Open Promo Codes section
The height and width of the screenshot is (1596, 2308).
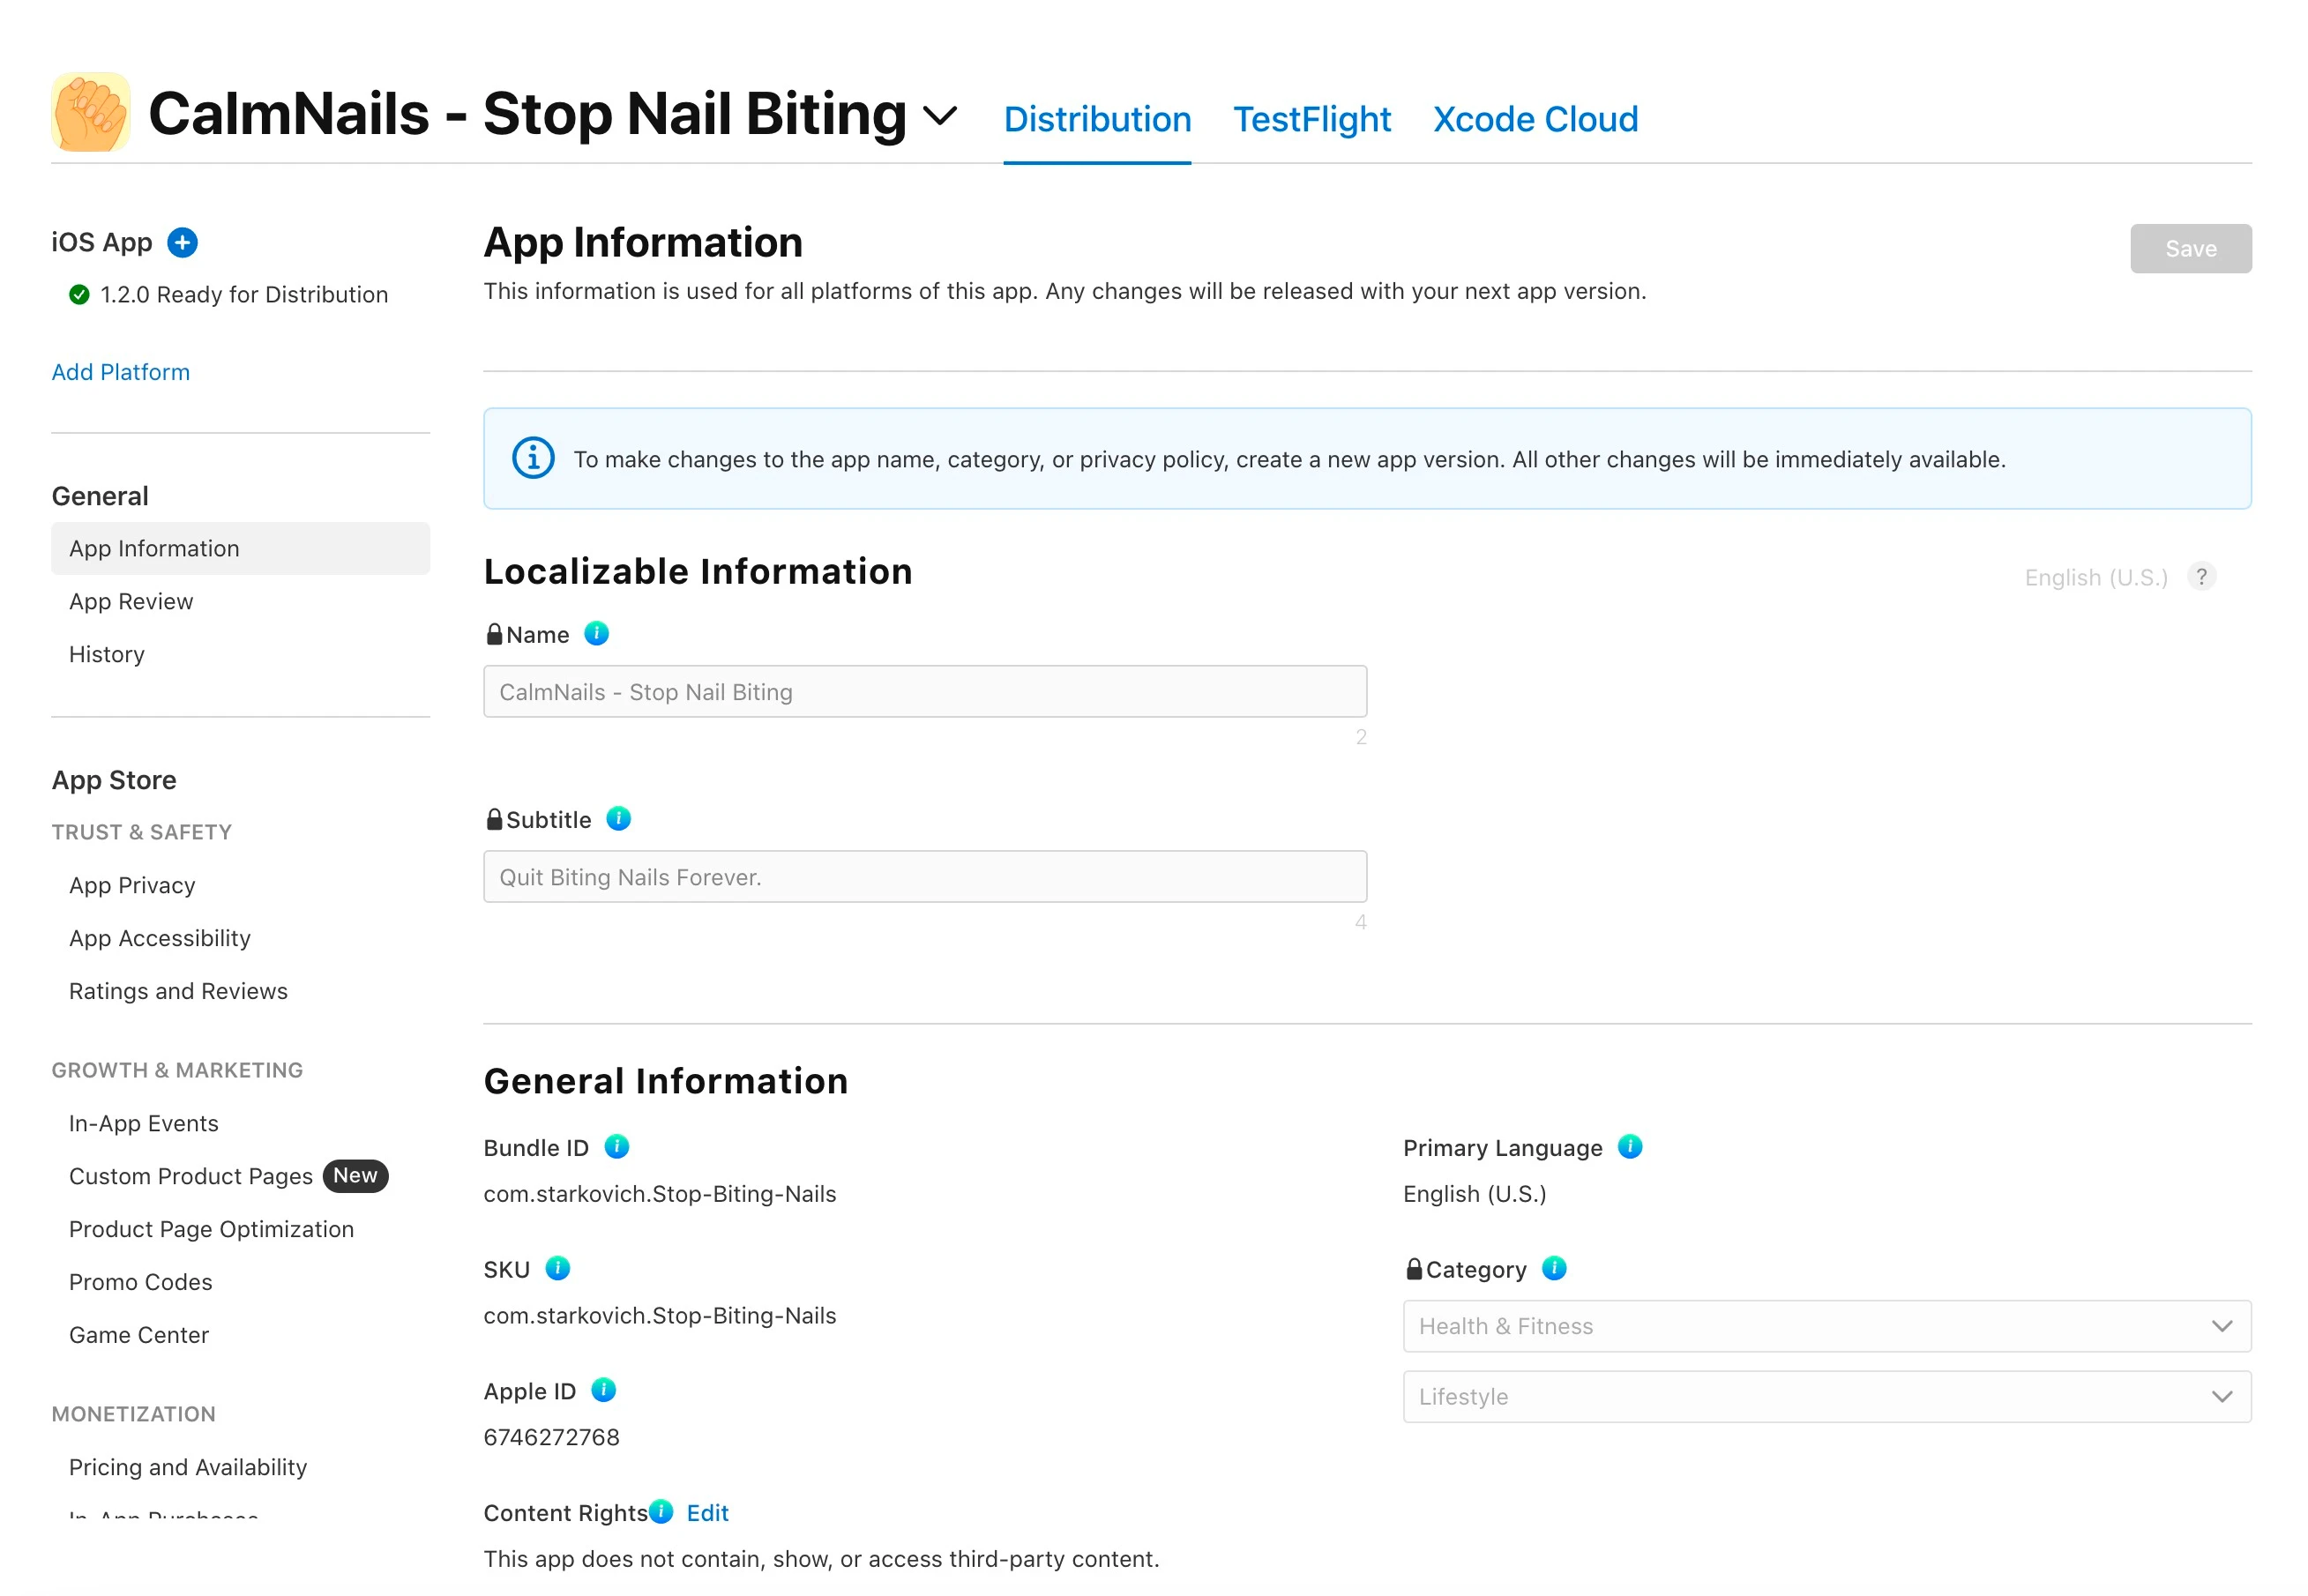(140, 1282)
